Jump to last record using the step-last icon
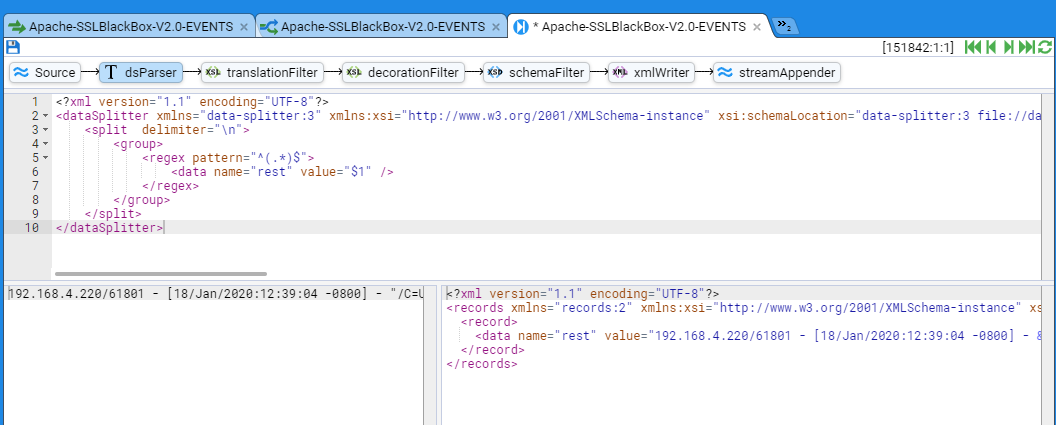Screen dimensions: 1056x425 (x=1026, y=47)
